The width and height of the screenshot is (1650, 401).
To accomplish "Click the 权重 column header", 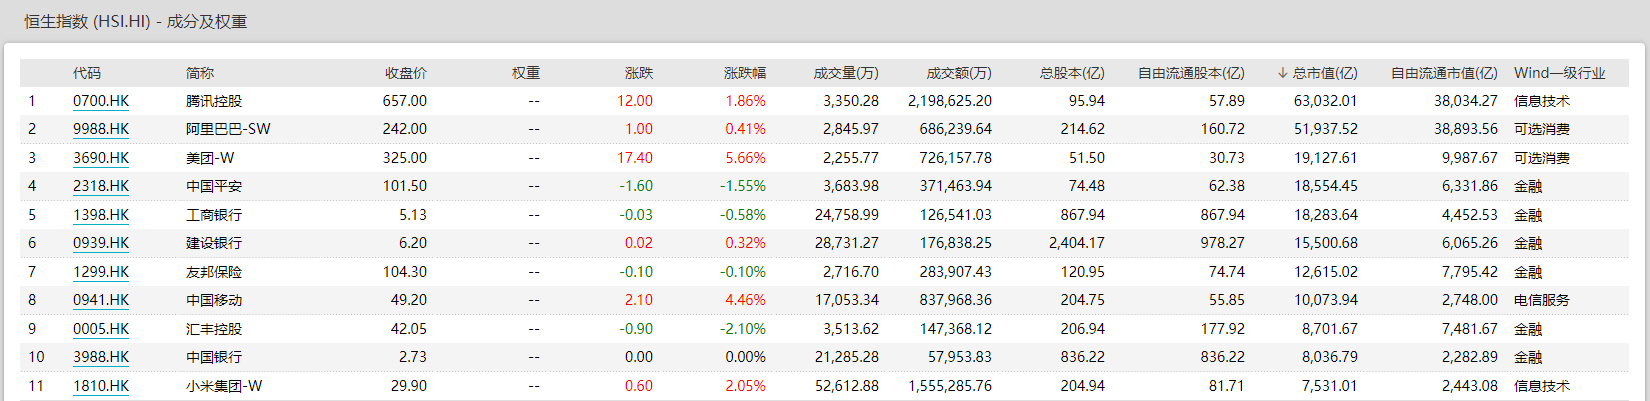I will (x=525, y=73).
